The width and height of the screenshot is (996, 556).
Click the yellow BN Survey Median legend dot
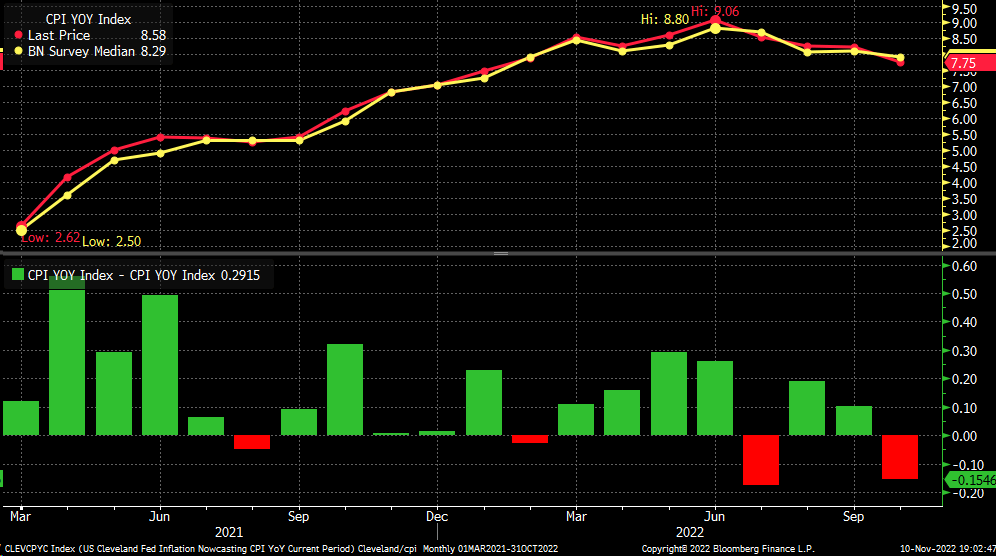[20, 49]
